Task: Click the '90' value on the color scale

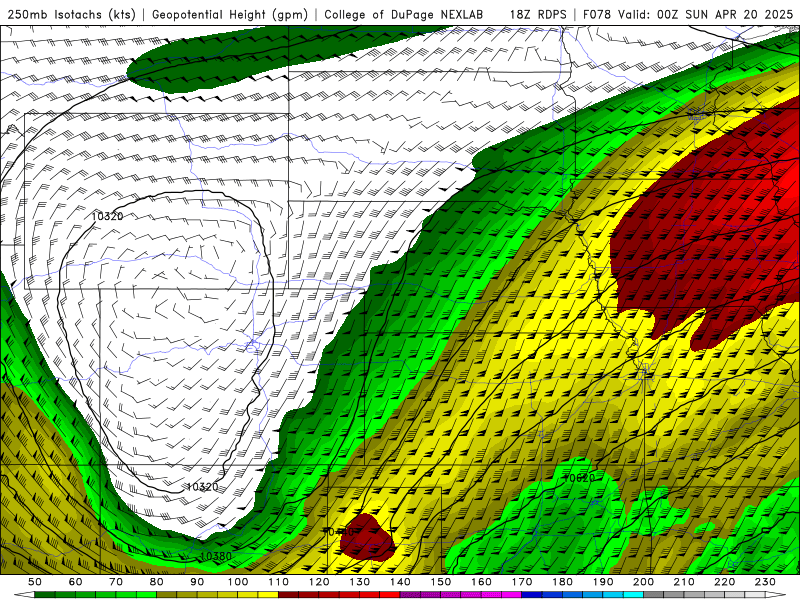Action: 197,582
